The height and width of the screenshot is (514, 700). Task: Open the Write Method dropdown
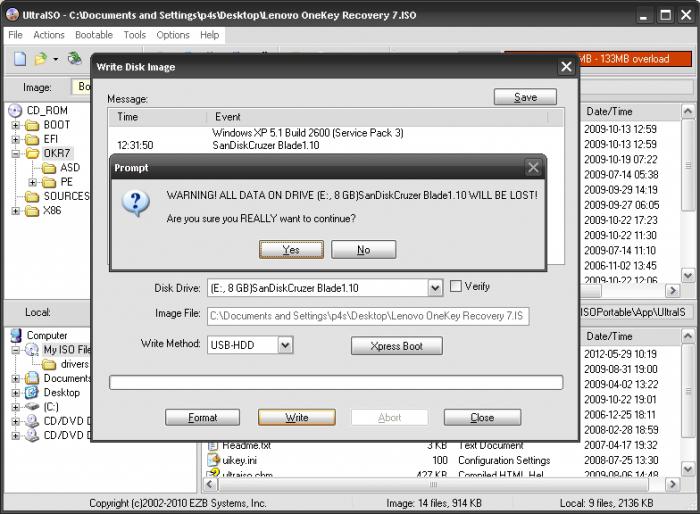[x=284, y=345]
